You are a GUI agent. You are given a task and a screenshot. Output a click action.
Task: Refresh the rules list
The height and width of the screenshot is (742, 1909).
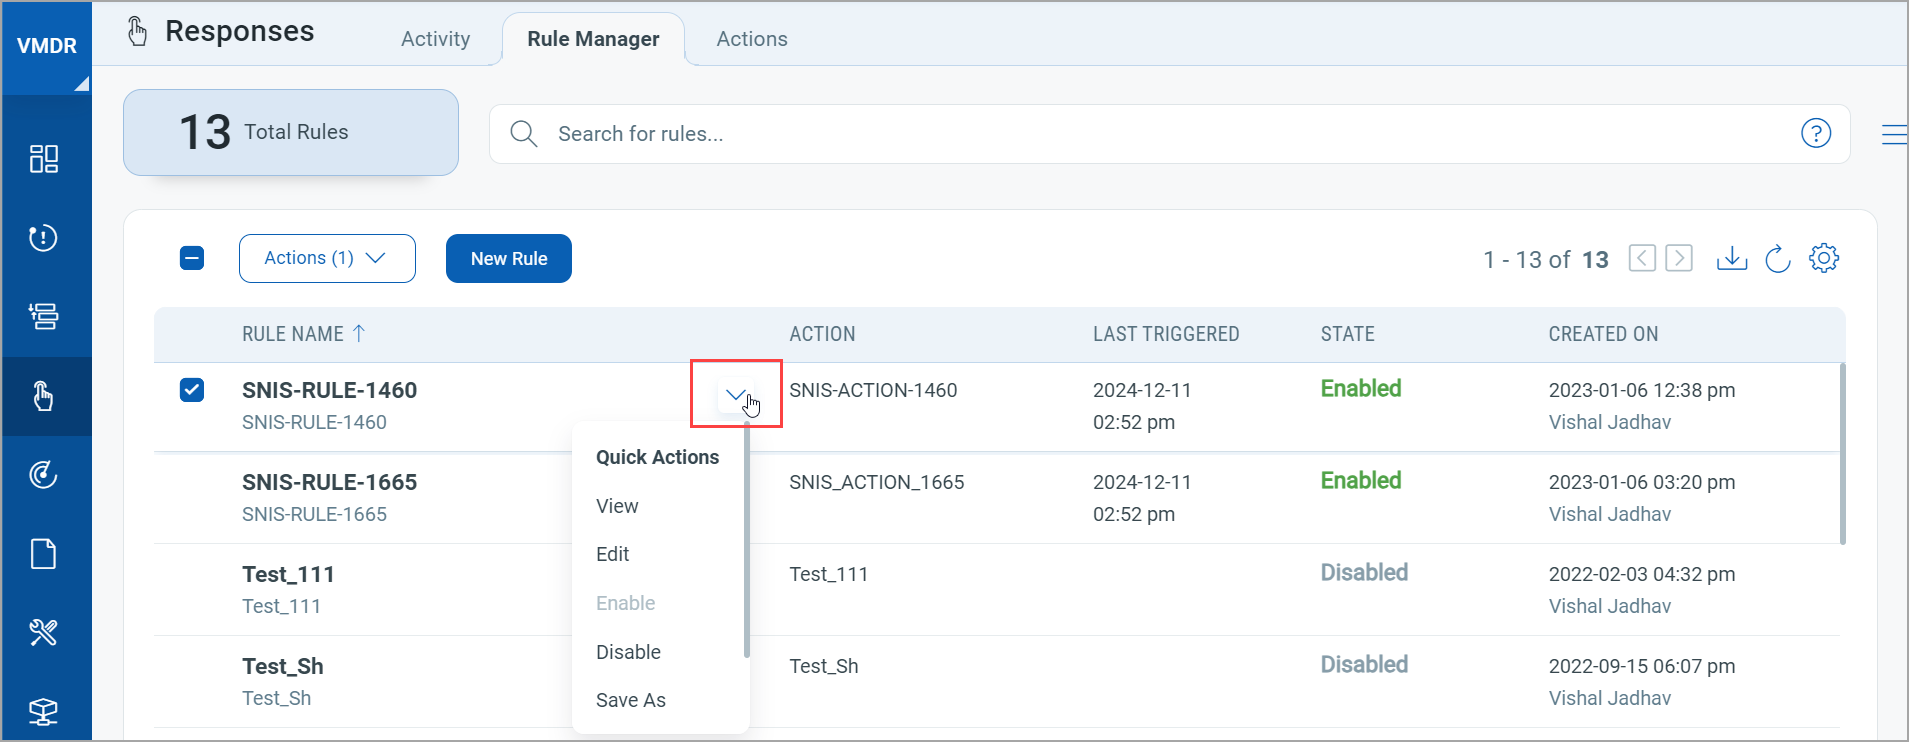[1777, 259]
